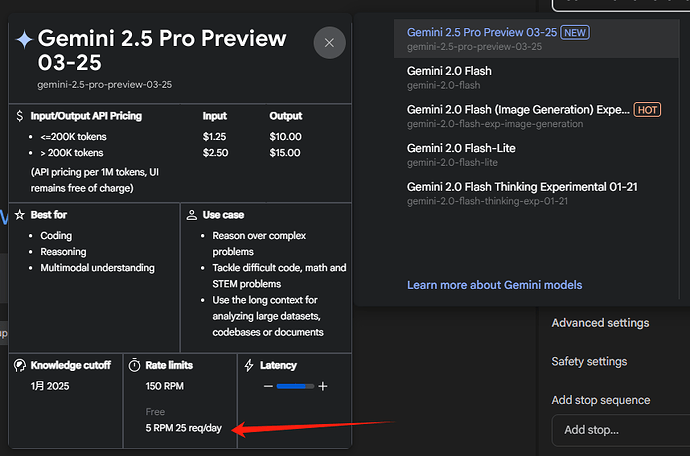The image size is (690, 456).
Task: Click the Coding bullet under Best for
Action: pos(56,235)
